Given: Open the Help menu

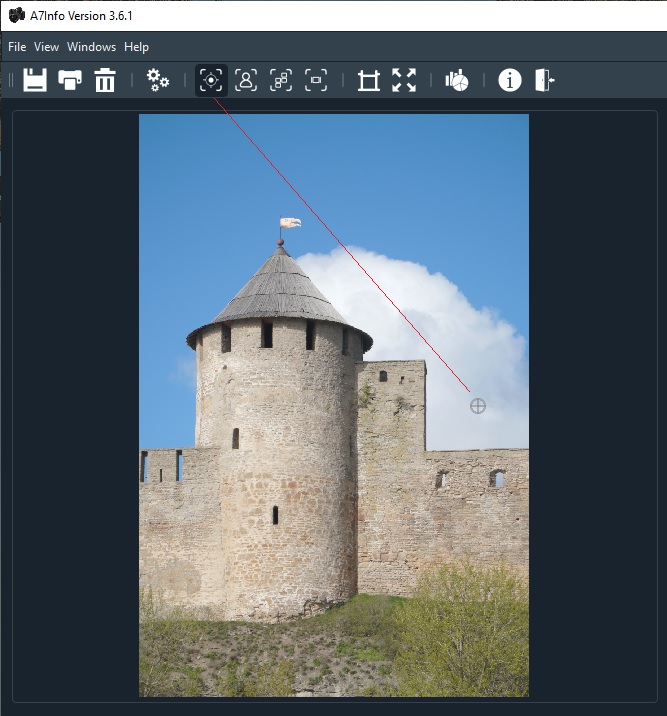Looking at the screenshot, I should coord(136,47).
